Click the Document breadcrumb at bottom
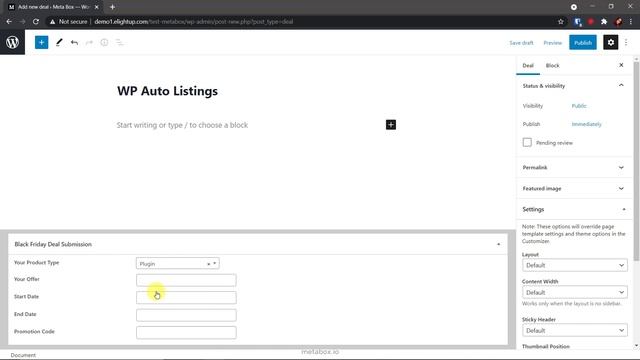This screenshot has height=360, width=640. (x=23, y=355)
